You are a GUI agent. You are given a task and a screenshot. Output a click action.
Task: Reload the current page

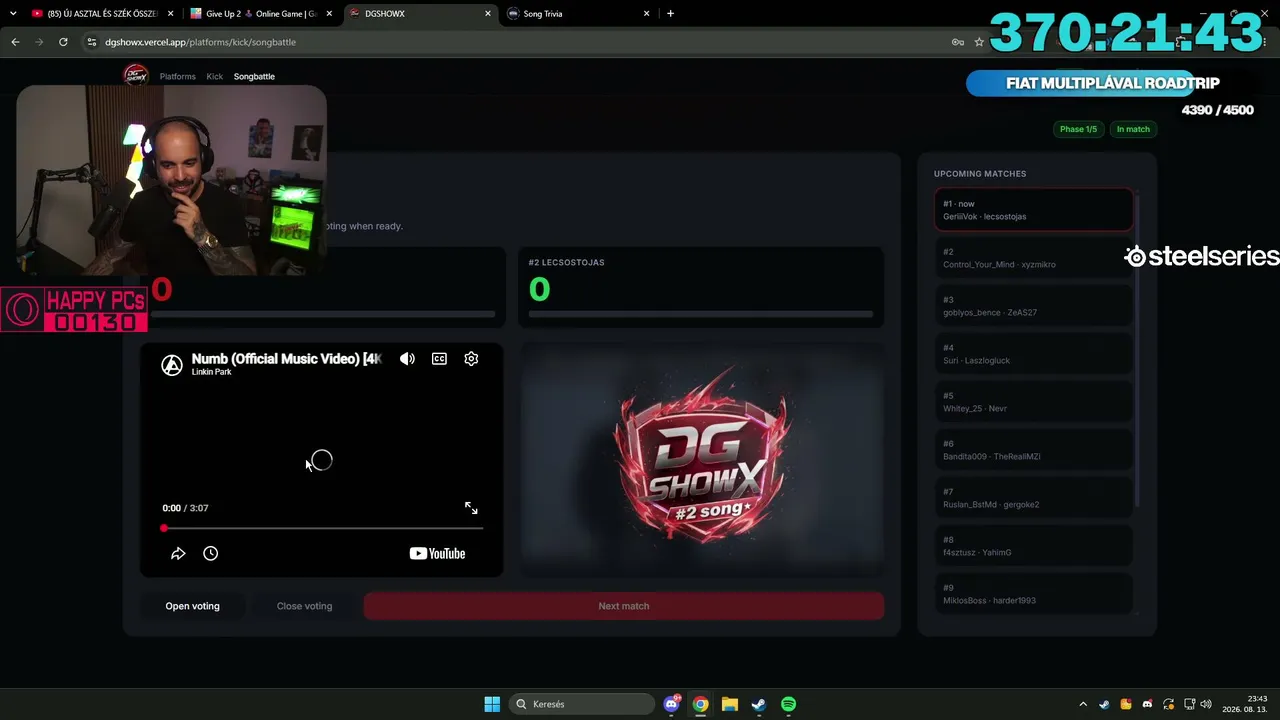(x=63, y=42)
